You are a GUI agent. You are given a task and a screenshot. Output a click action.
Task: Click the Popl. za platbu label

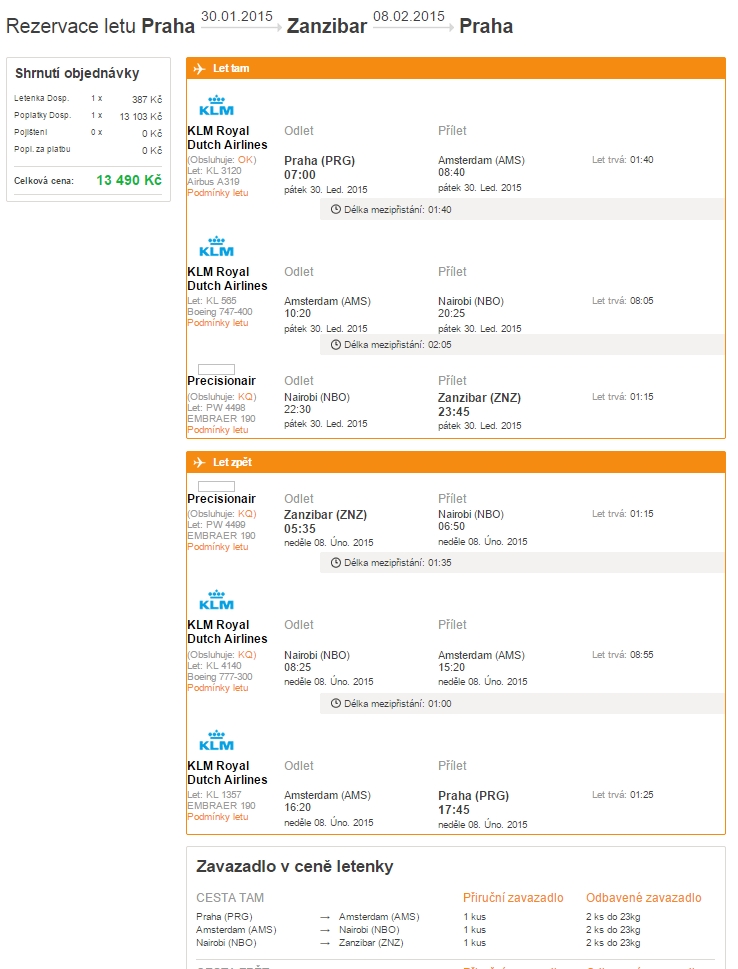[42, 149]
